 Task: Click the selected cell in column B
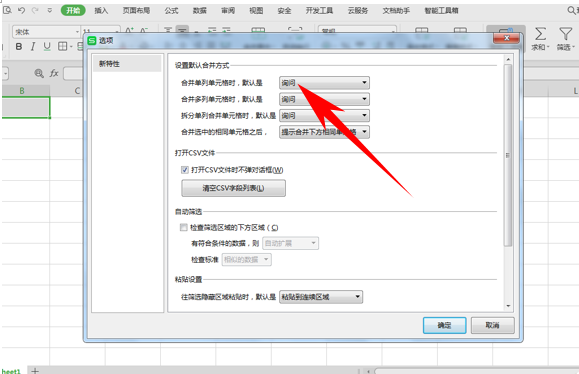point(25,107)
